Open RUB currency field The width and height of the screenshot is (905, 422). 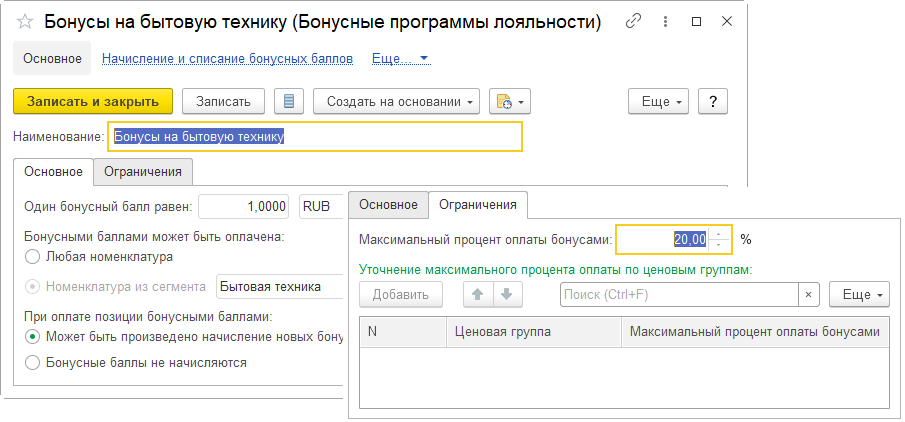point(323,207)
